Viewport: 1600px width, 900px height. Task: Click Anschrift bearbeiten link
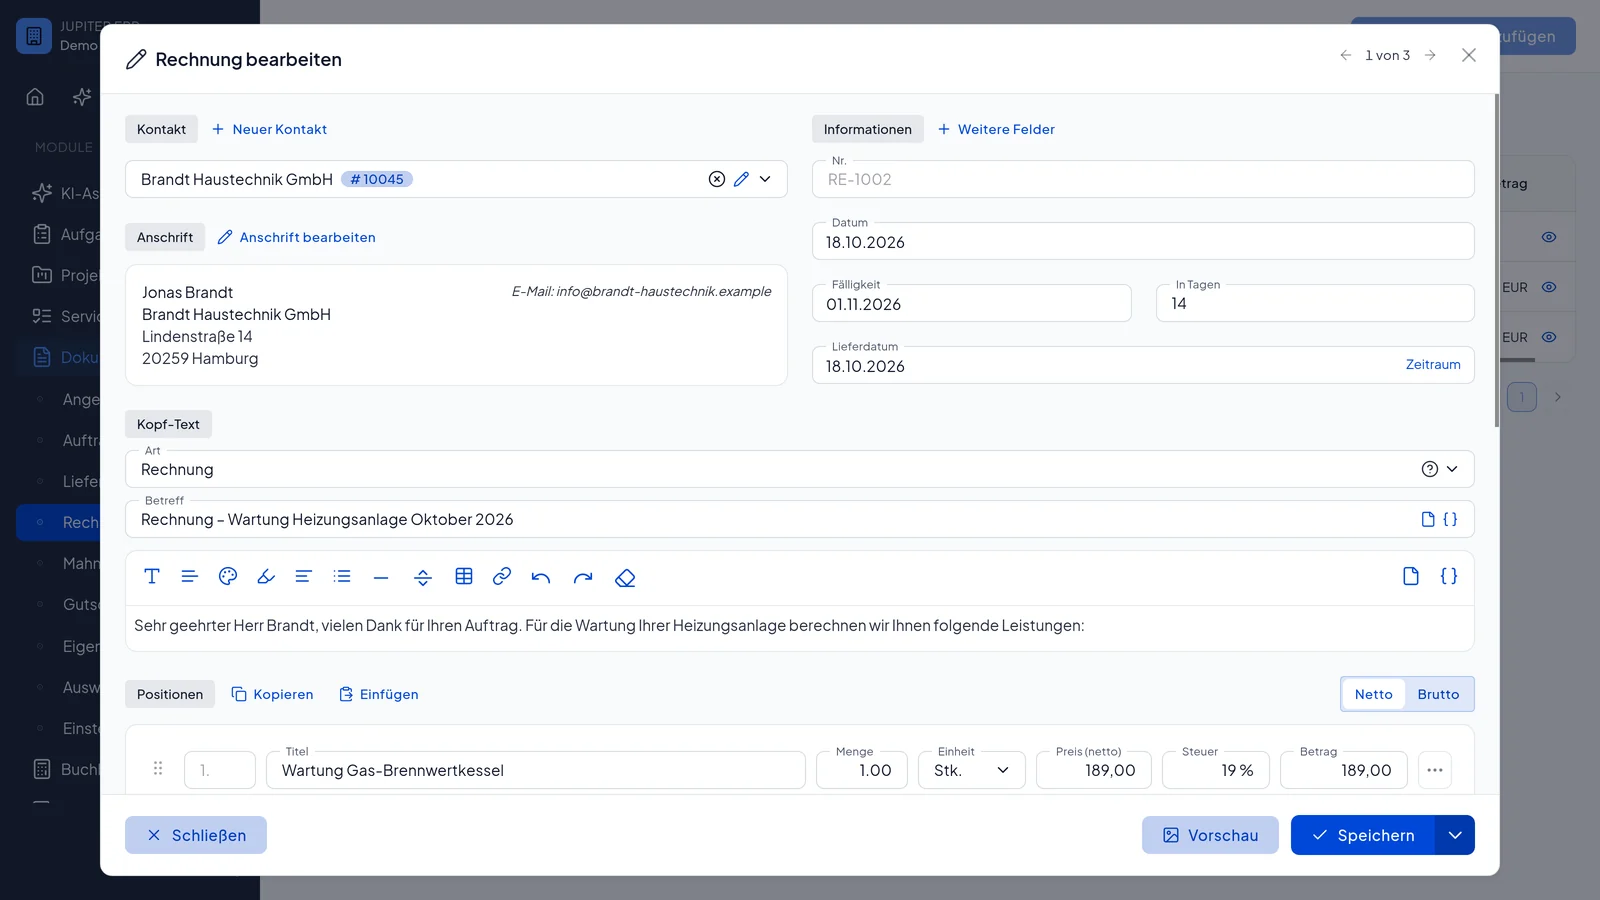click(x=297, y=237)
